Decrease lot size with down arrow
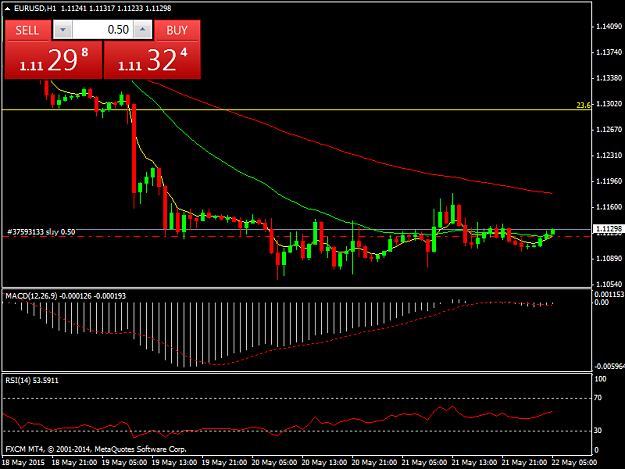This screenshot has width=625, height=469. click(x=63, y=30)
